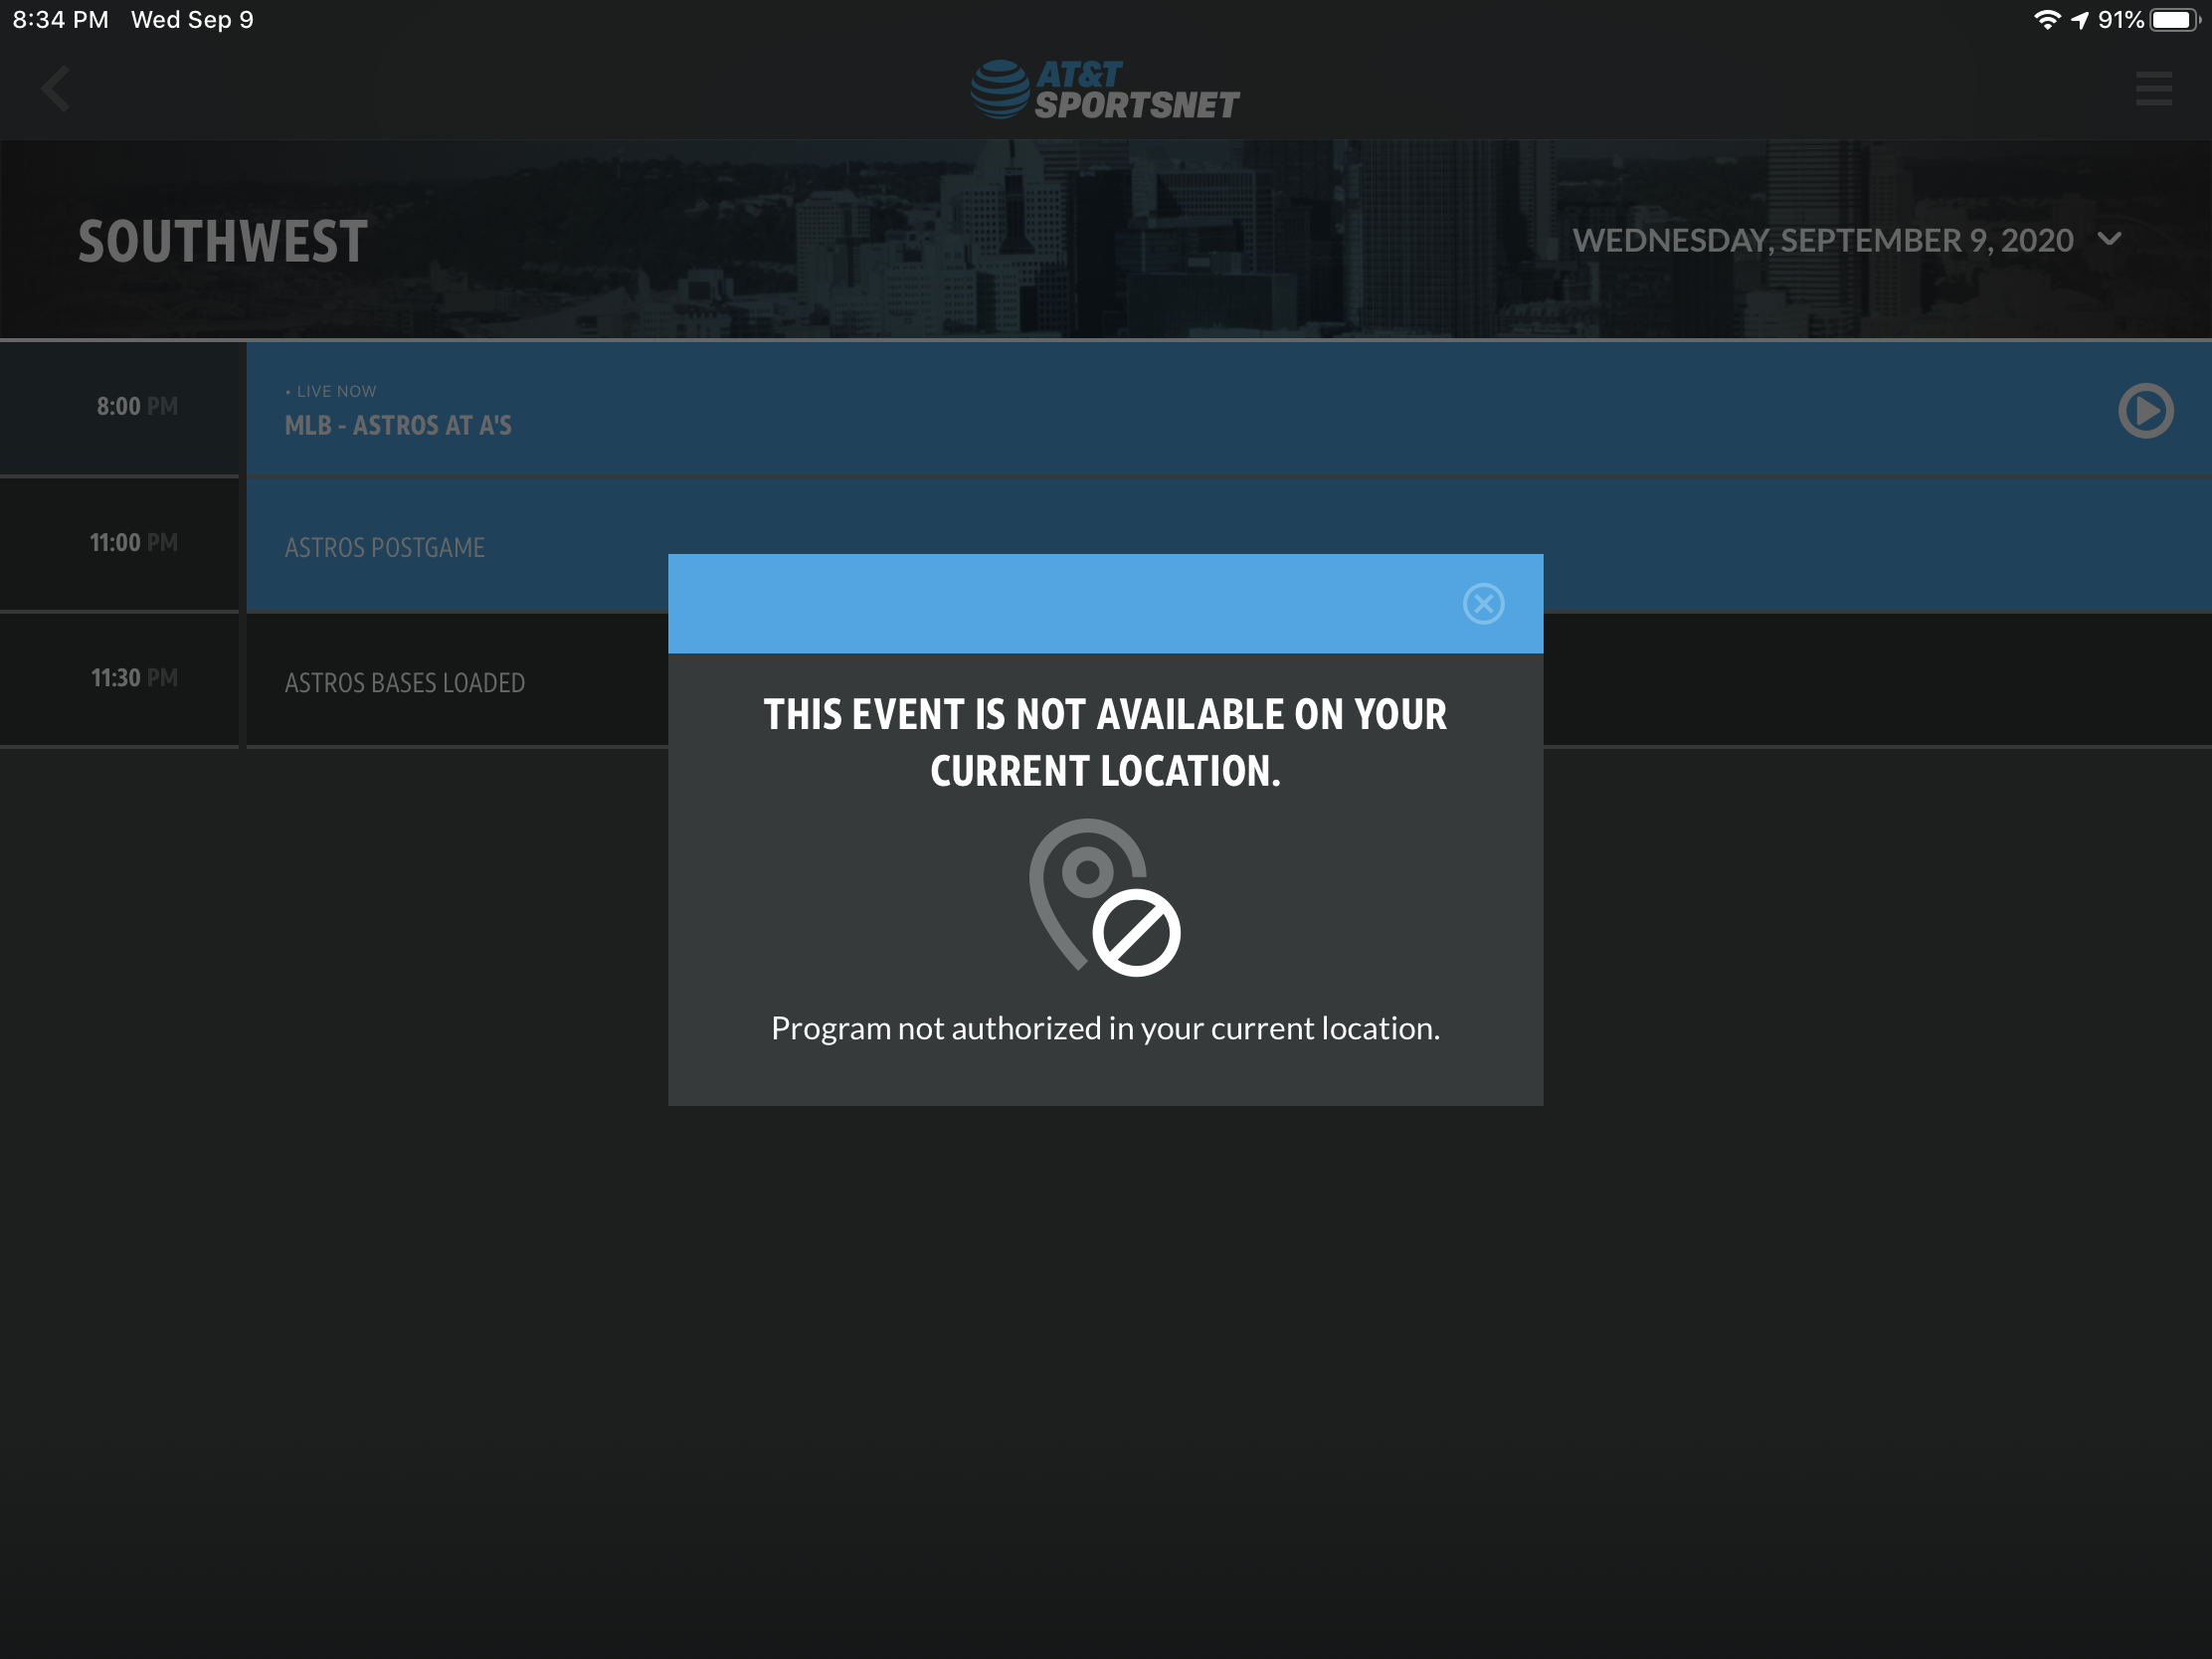Open the Astros Postgame listing
This screenshot has height=1659, width=2212.
click(384, 548)
